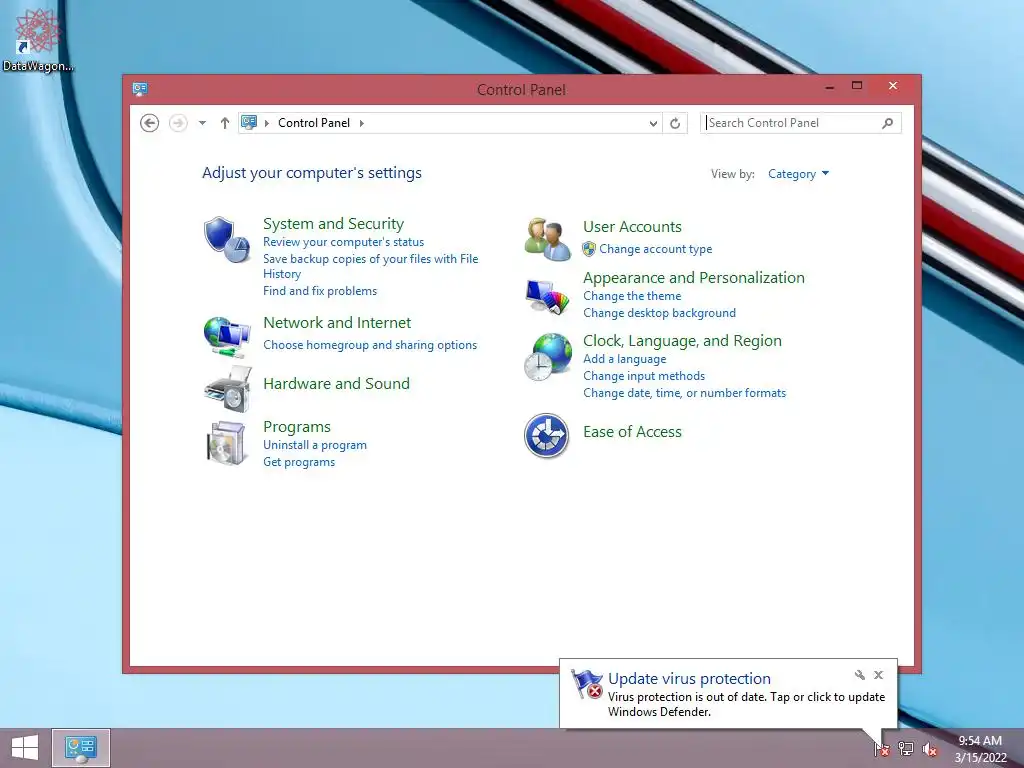The width and height of the screenshot is (1024, 768).
Task: Open notification settings wrench icon
Action: click(859, 675)
